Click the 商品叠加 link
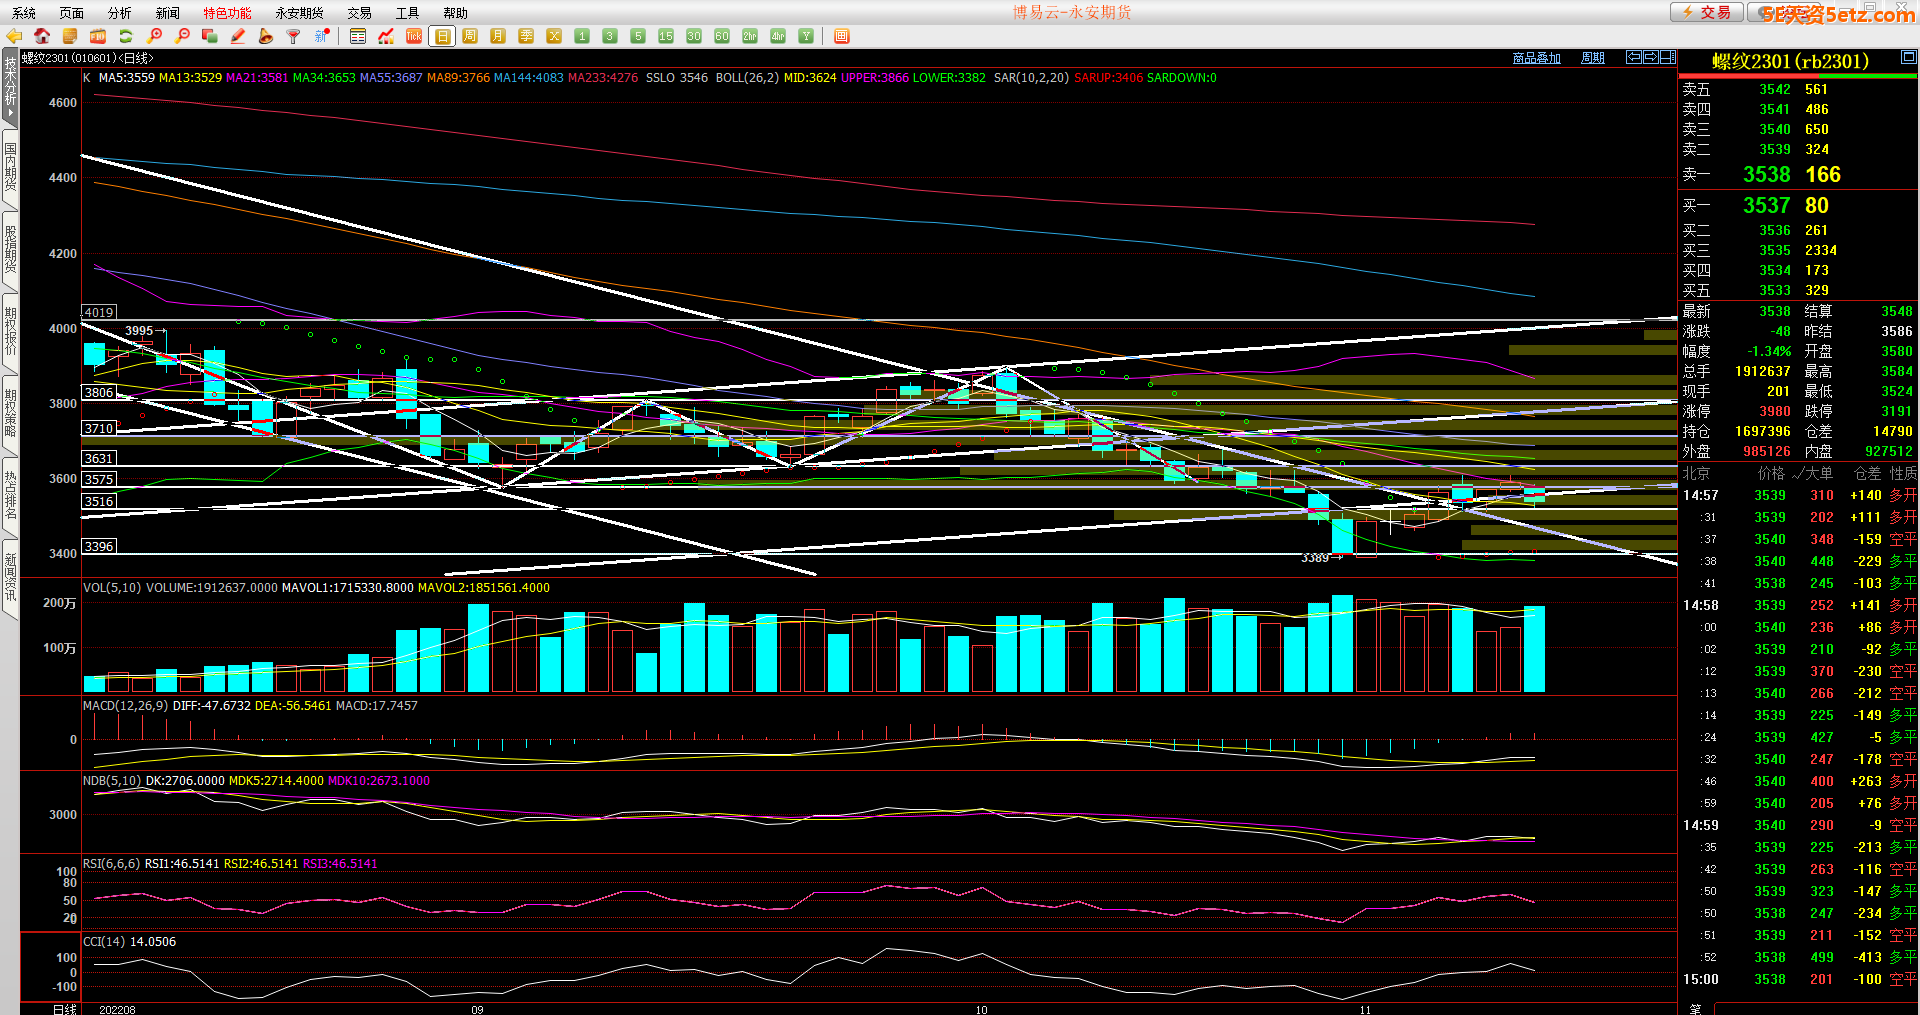The image size is (1920, 1015). coord(1537,58)
